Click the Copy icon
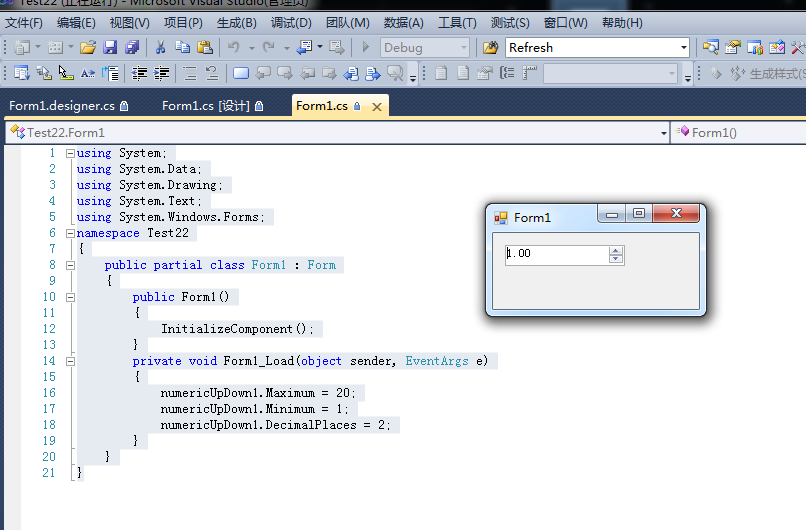Image resolution: width=806 pixels, height=530 pixels. click(x=182, y=48)
